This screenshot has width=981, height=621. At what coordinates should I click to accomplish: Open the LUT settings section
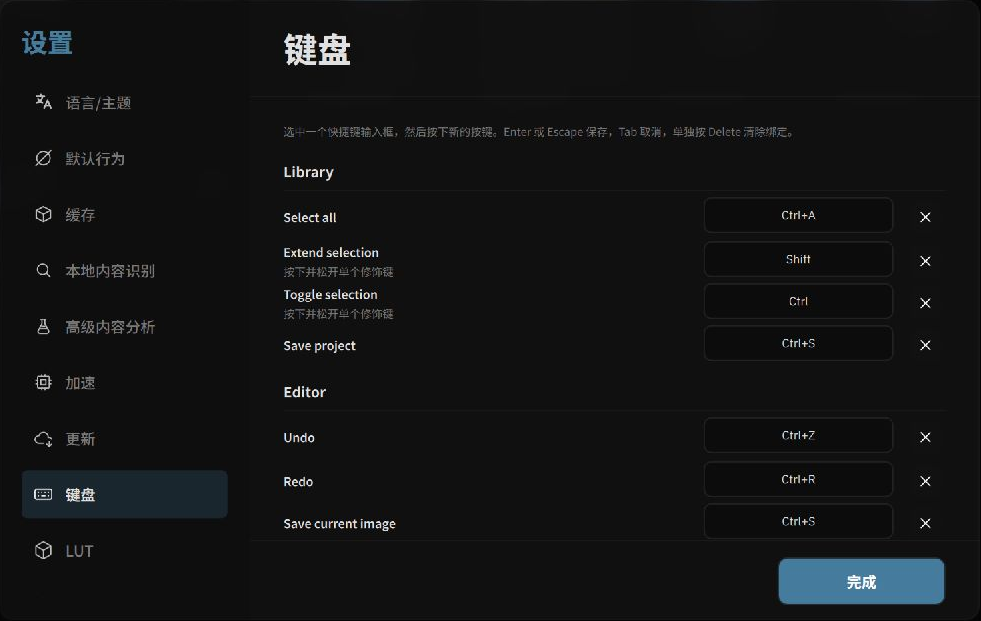125,550
